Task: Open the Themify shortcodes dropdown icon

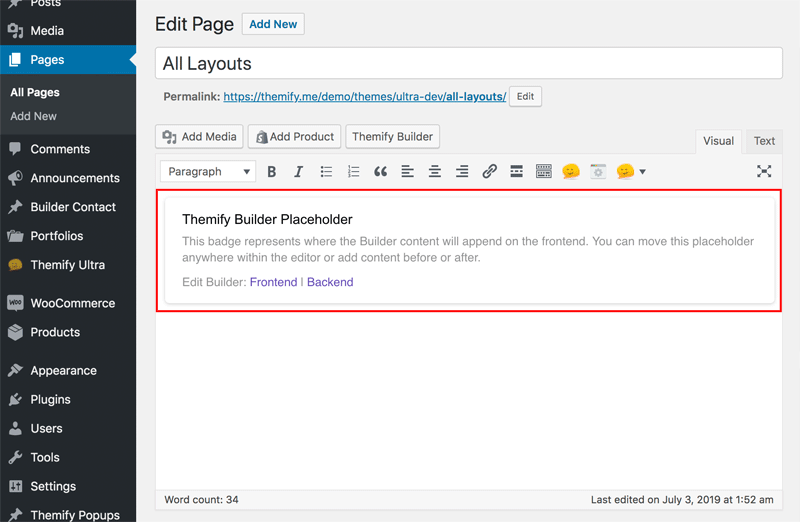Action: click(x=631, y=171)
